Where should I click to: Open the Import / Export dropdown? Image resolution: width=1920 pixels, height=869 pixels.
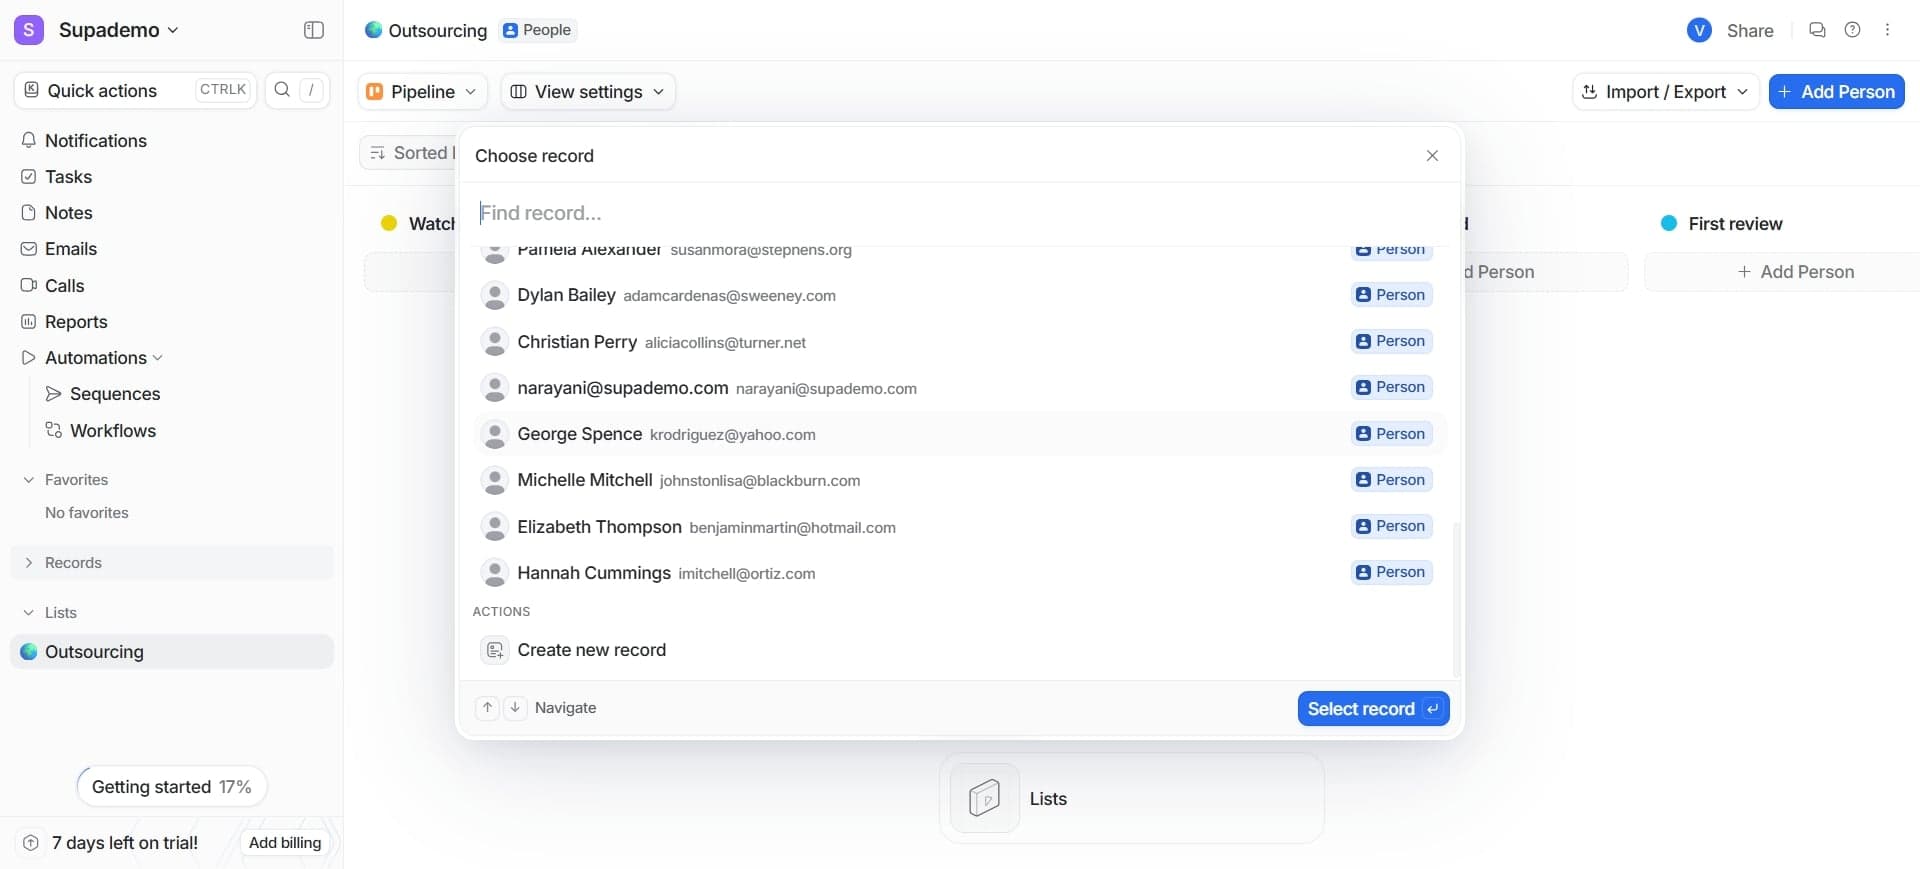pos(1665,91)
